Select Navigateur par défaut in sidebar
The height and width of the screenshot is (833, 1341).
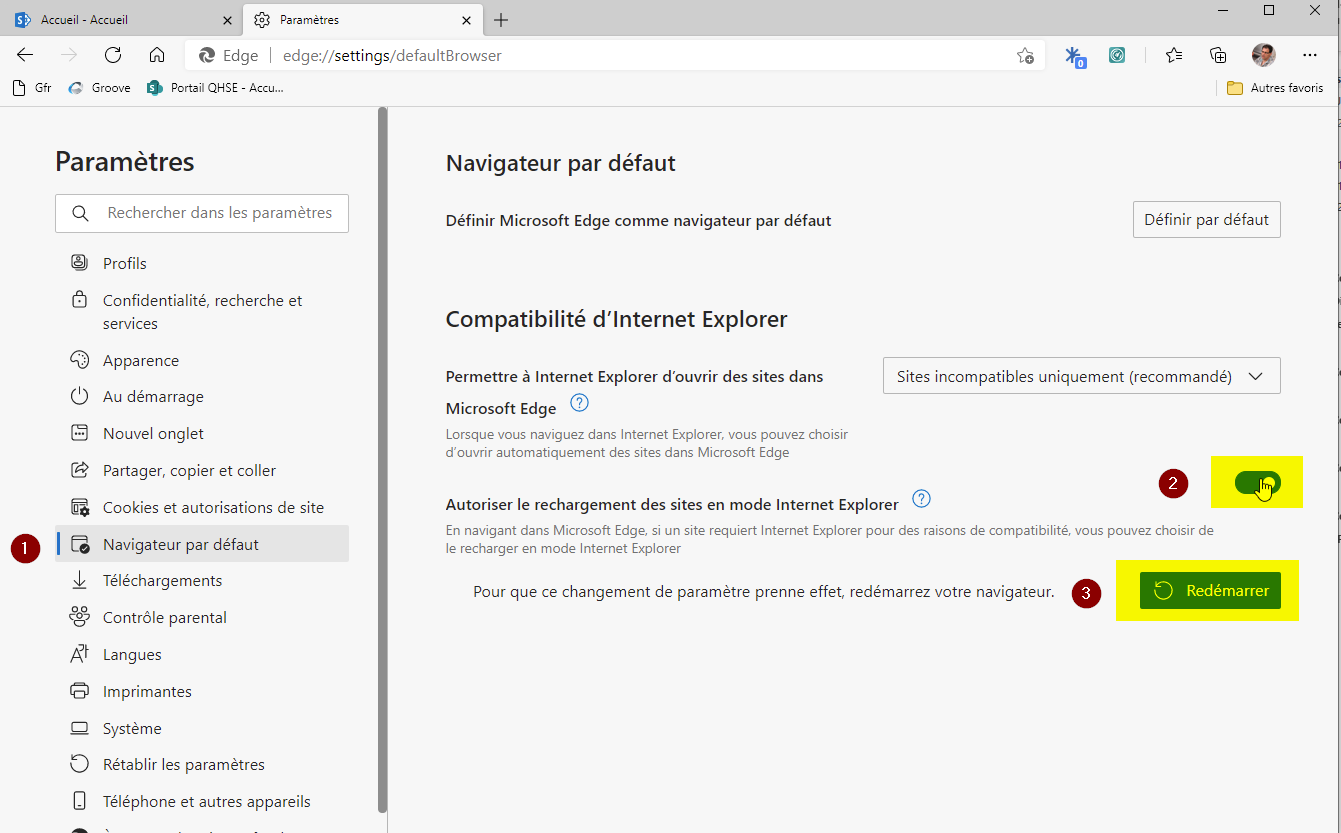[202, 544]
